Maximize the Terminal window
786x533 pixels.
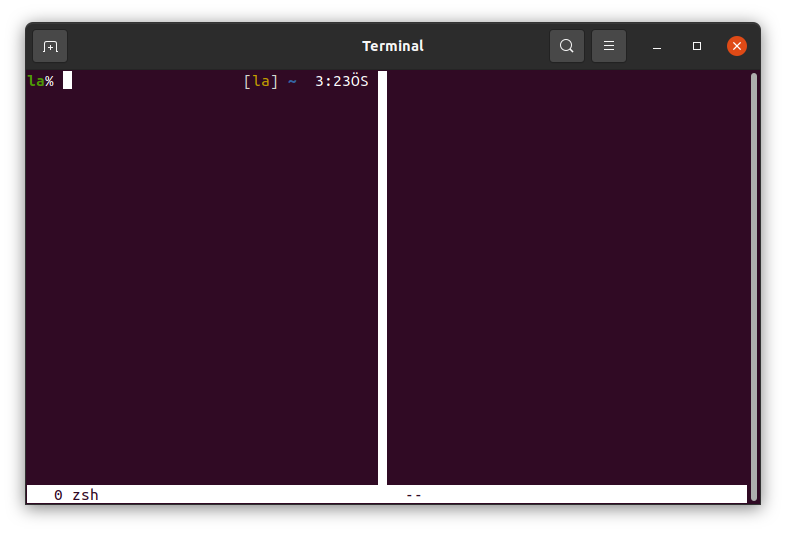click(697, 46)
